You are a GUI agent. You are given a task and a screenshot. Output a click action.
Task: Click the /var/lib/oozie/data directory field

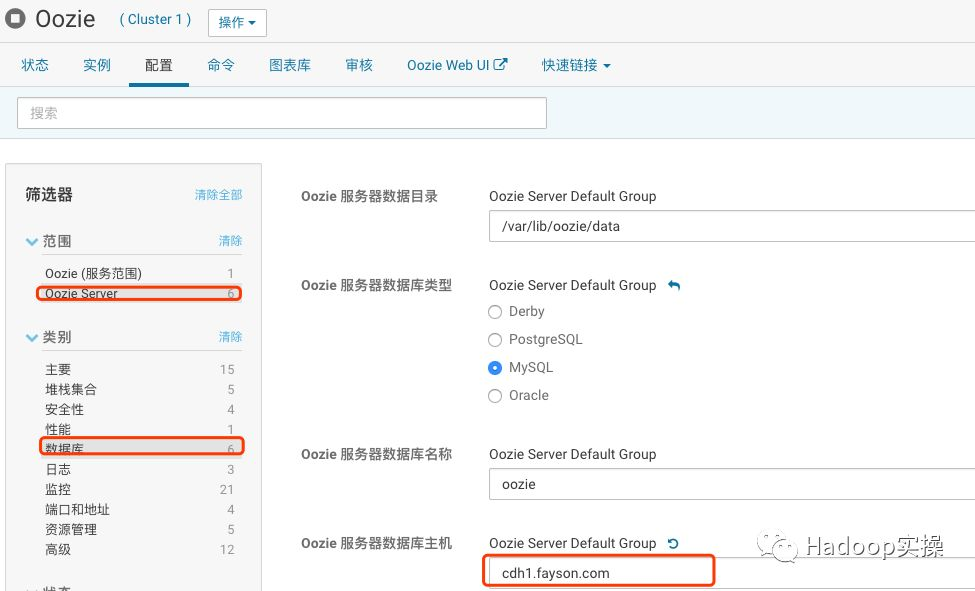(732, 226)
